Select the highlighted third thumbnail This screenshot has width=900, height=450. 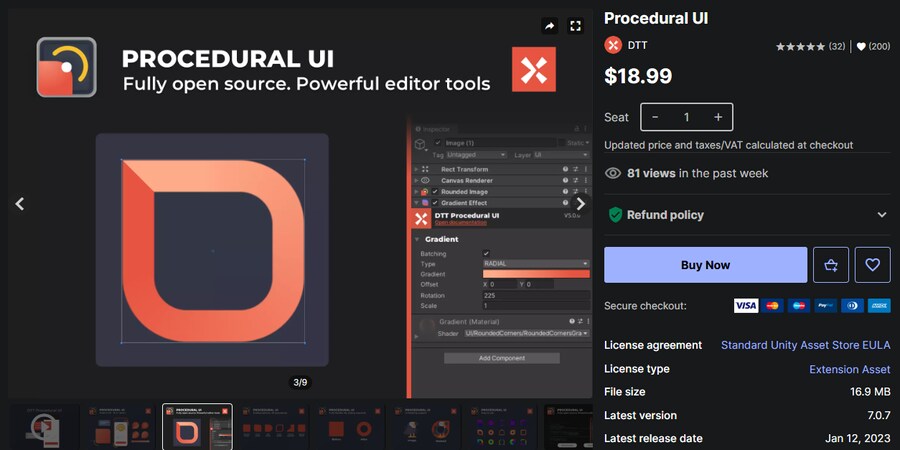(x=197, y=426)
